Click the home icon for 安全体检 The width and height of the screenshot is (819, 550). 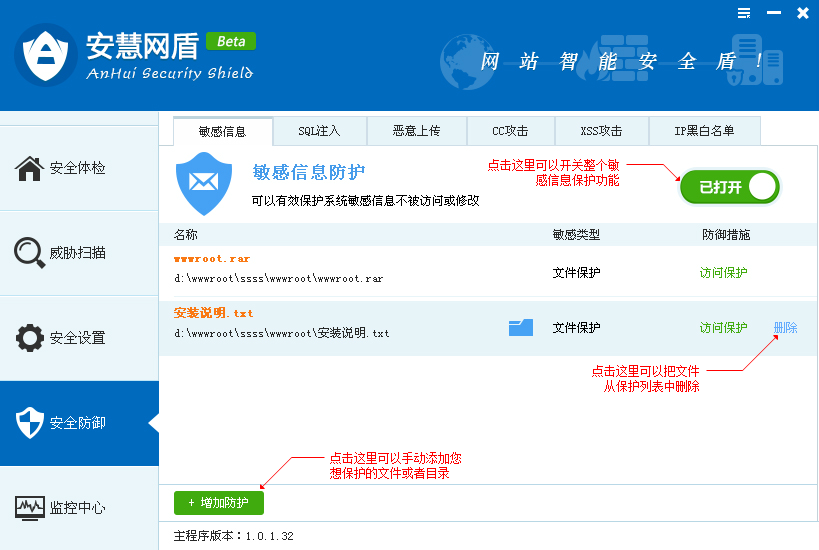30,168
